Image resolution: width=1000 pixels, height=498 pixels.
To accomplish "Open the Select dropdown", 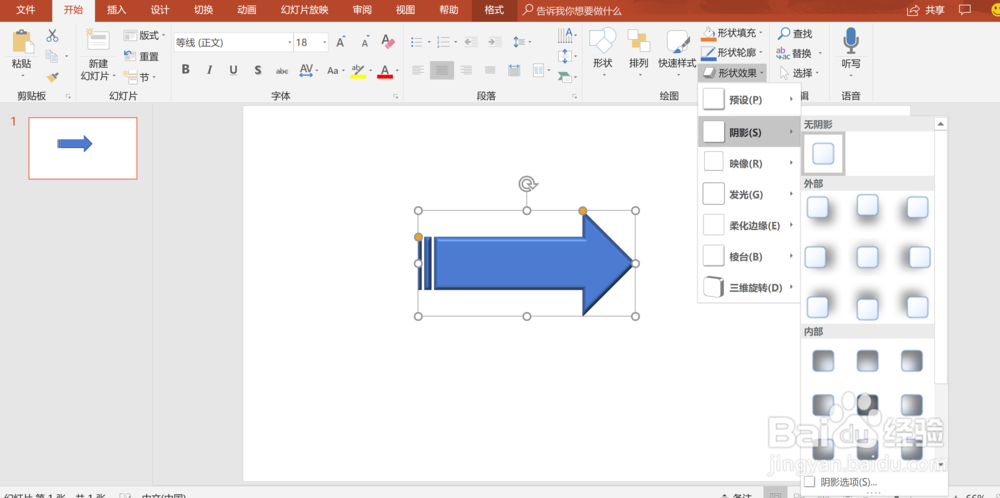I will (x=798, y=73).
